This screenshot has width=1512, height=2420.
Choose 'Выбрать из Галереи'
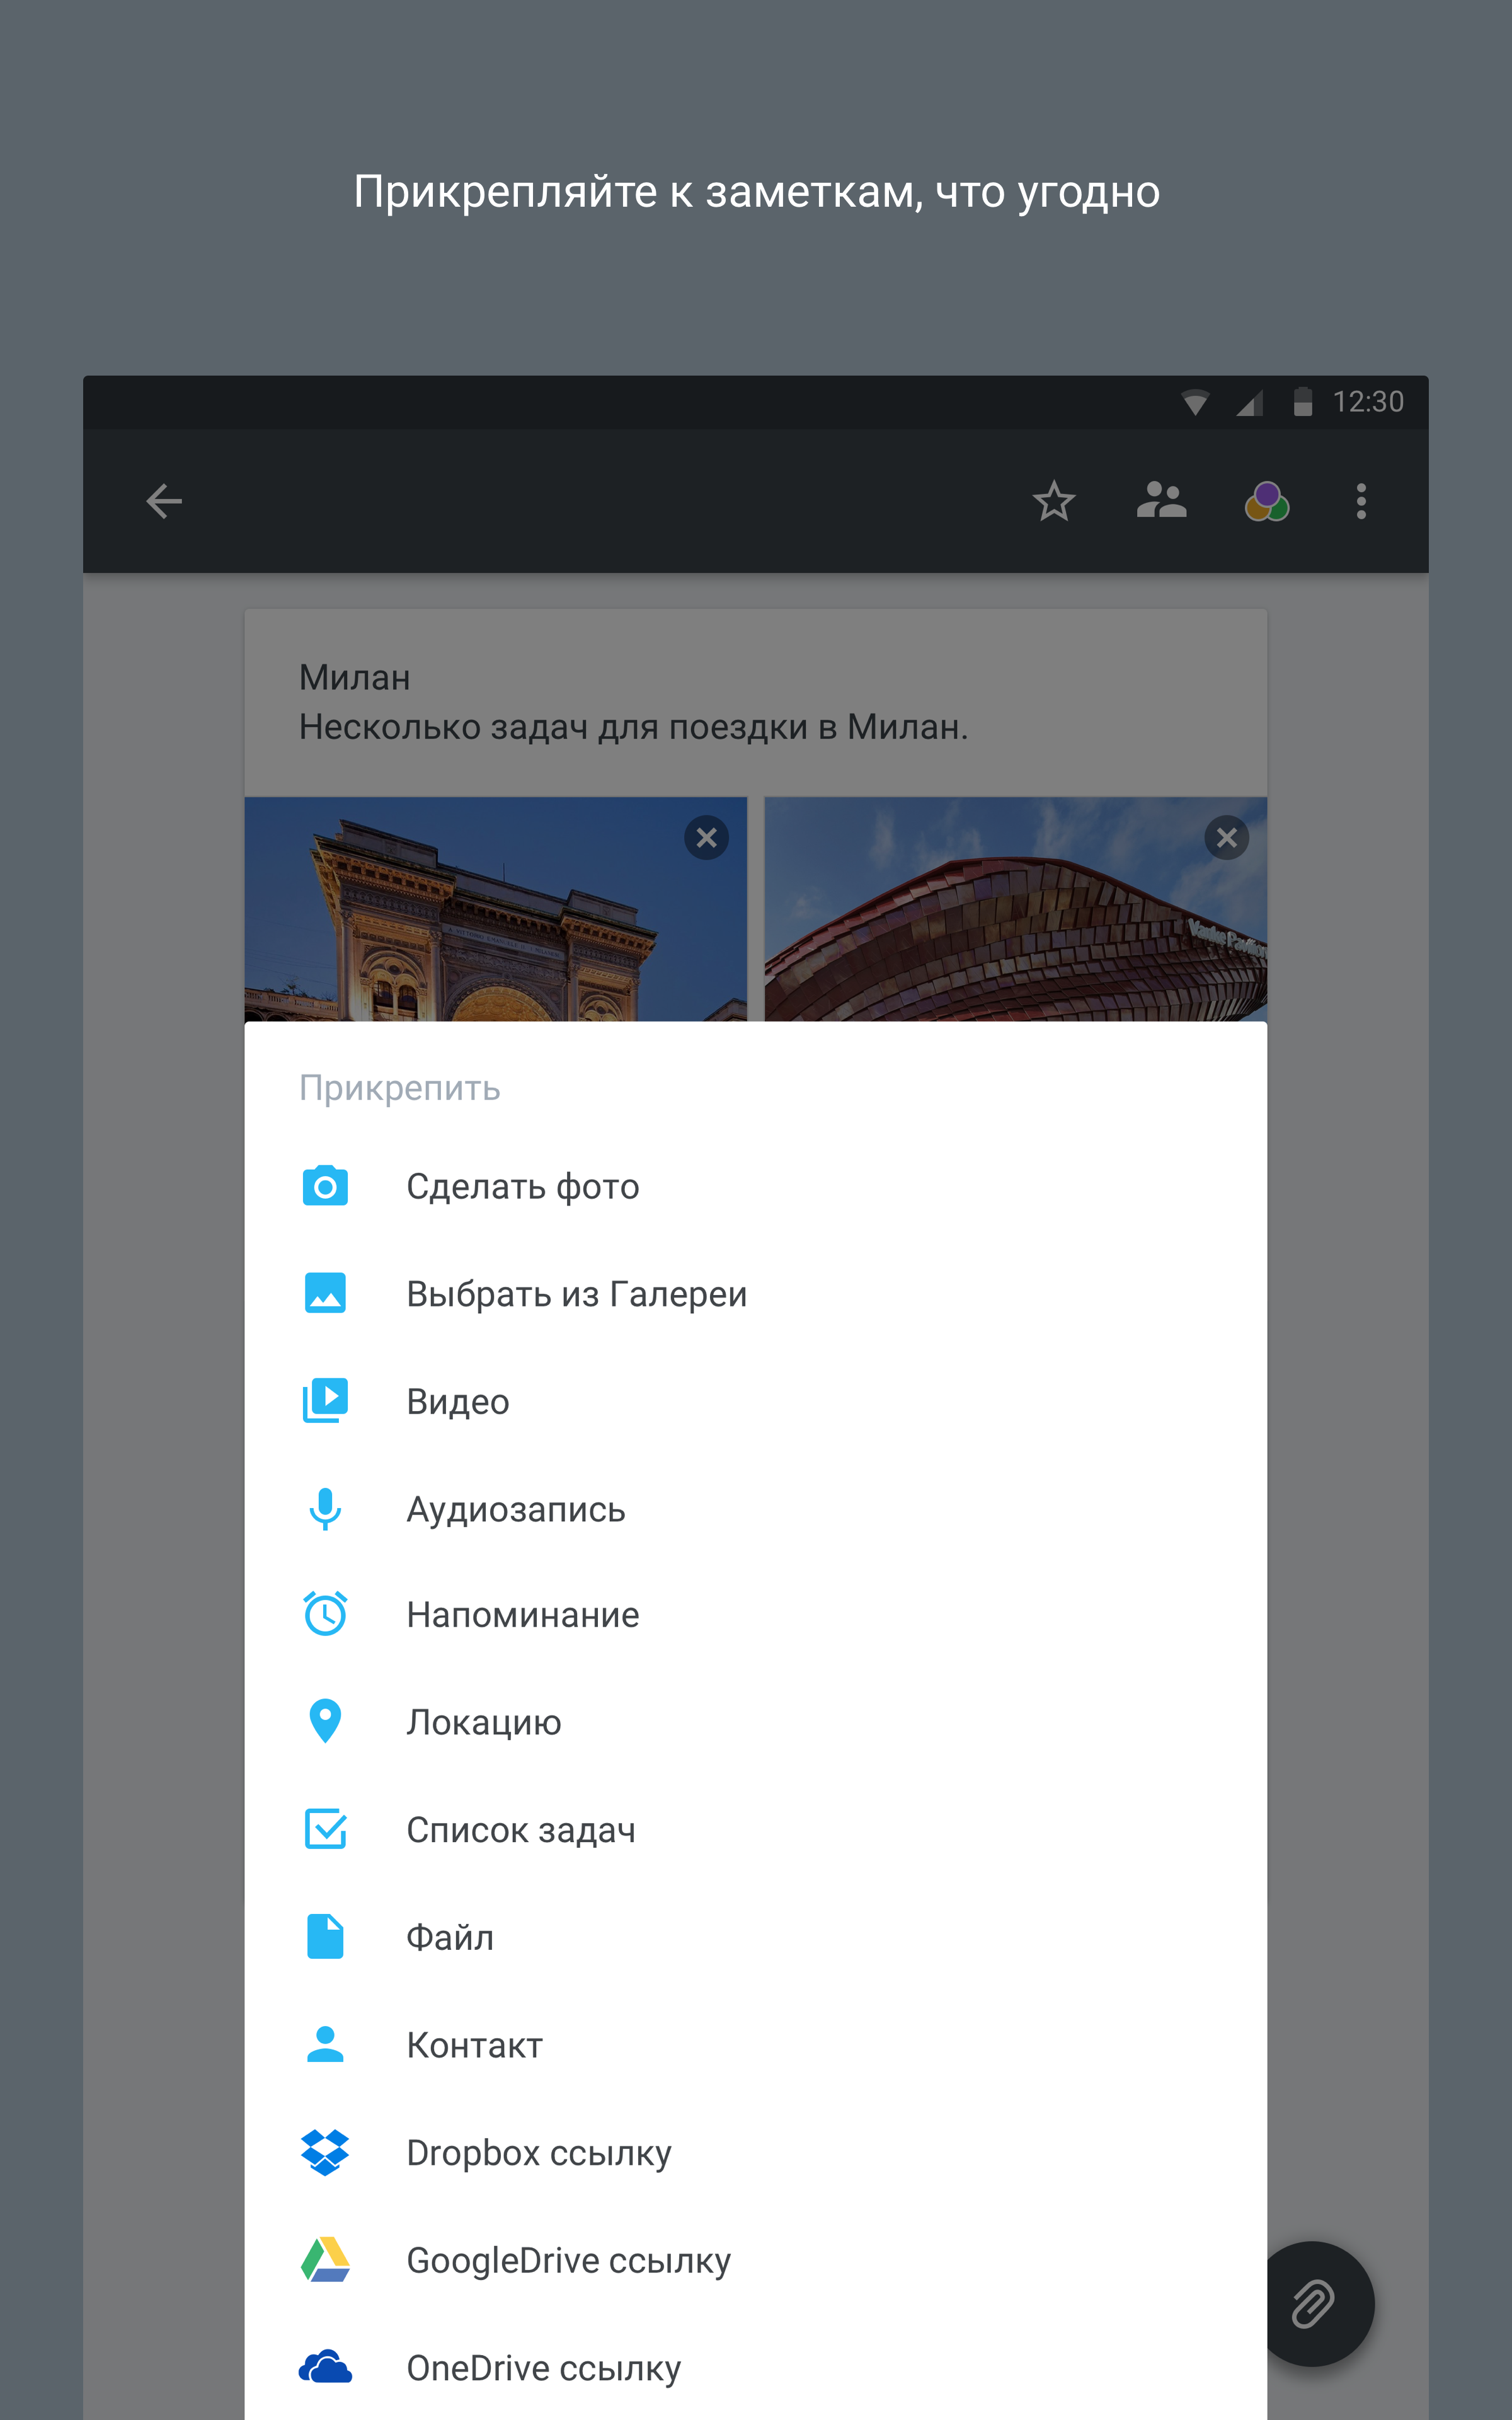click(755, 1293)
